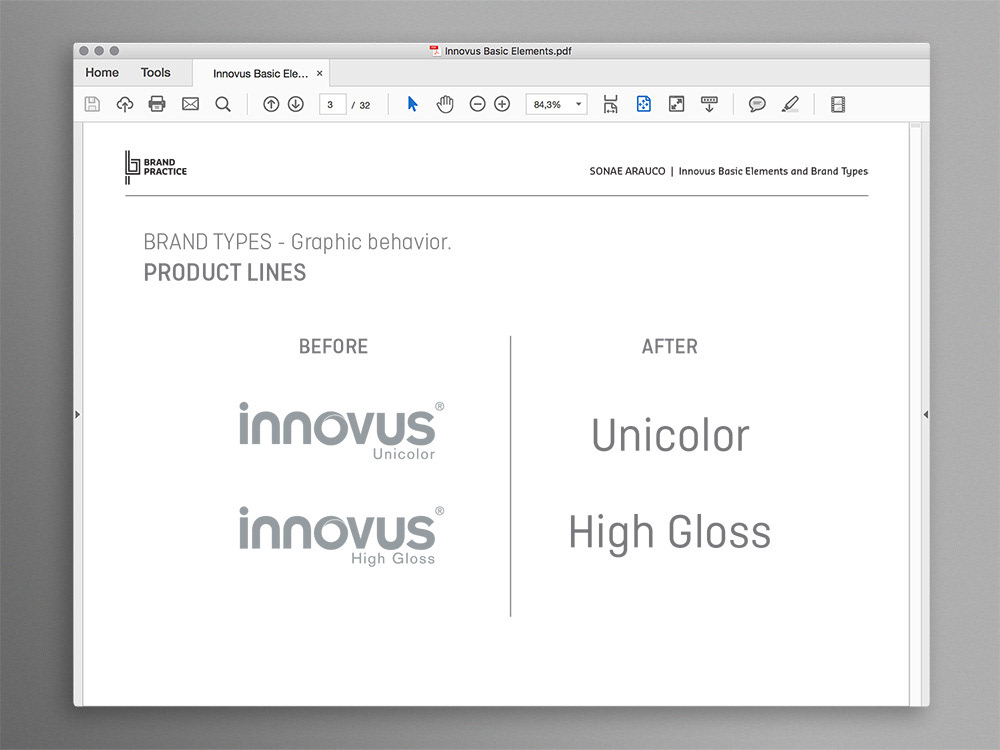Click the upload to cloud icon
Viewport: 1000px width, 750px height.
click(x=125, y=104)
